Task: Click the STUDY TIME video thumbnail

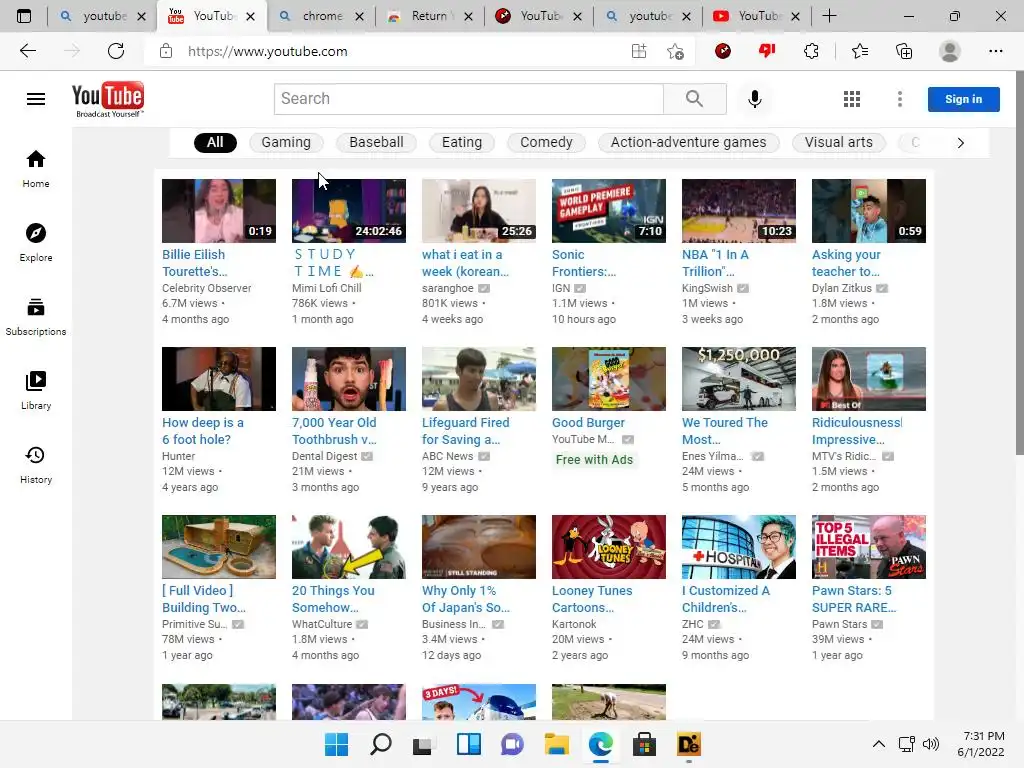Action: 349,211
